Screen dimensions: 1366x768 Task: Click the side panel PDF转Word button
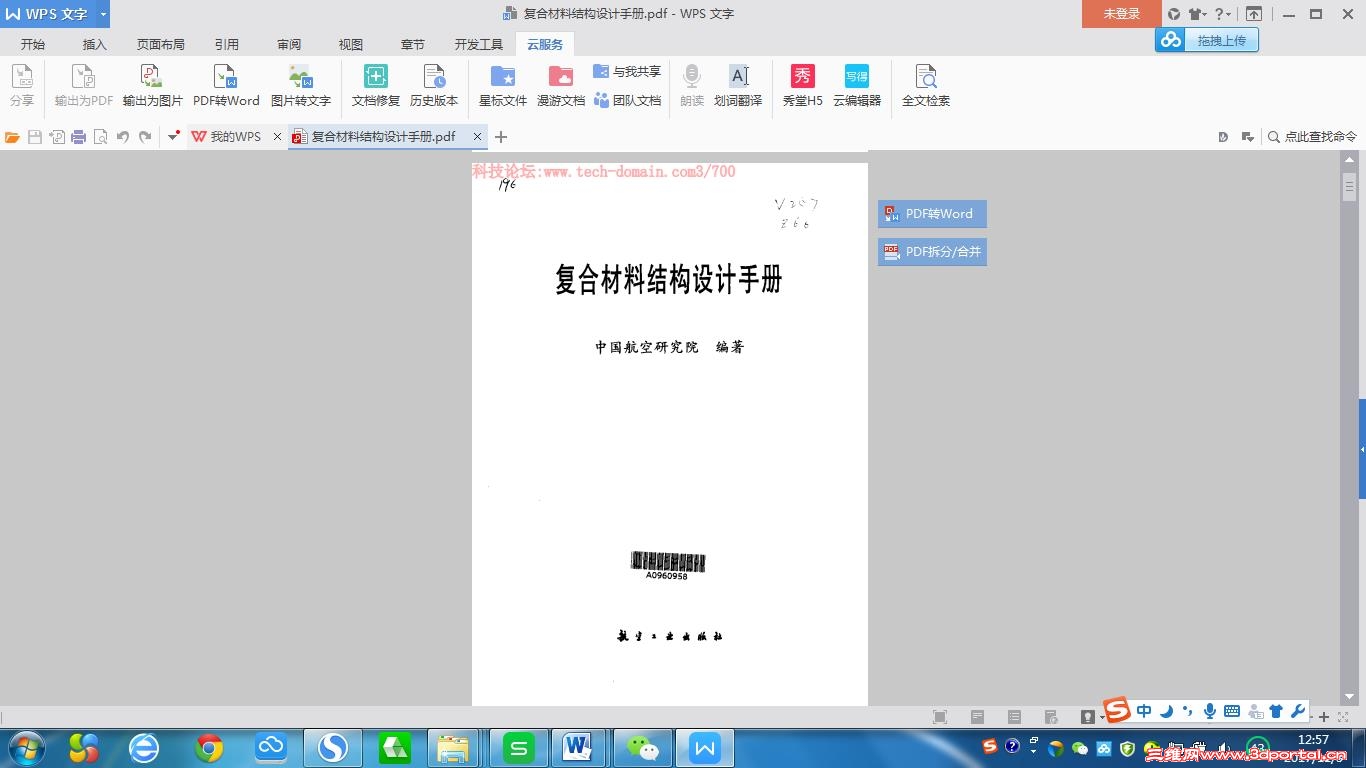point(932,214)
